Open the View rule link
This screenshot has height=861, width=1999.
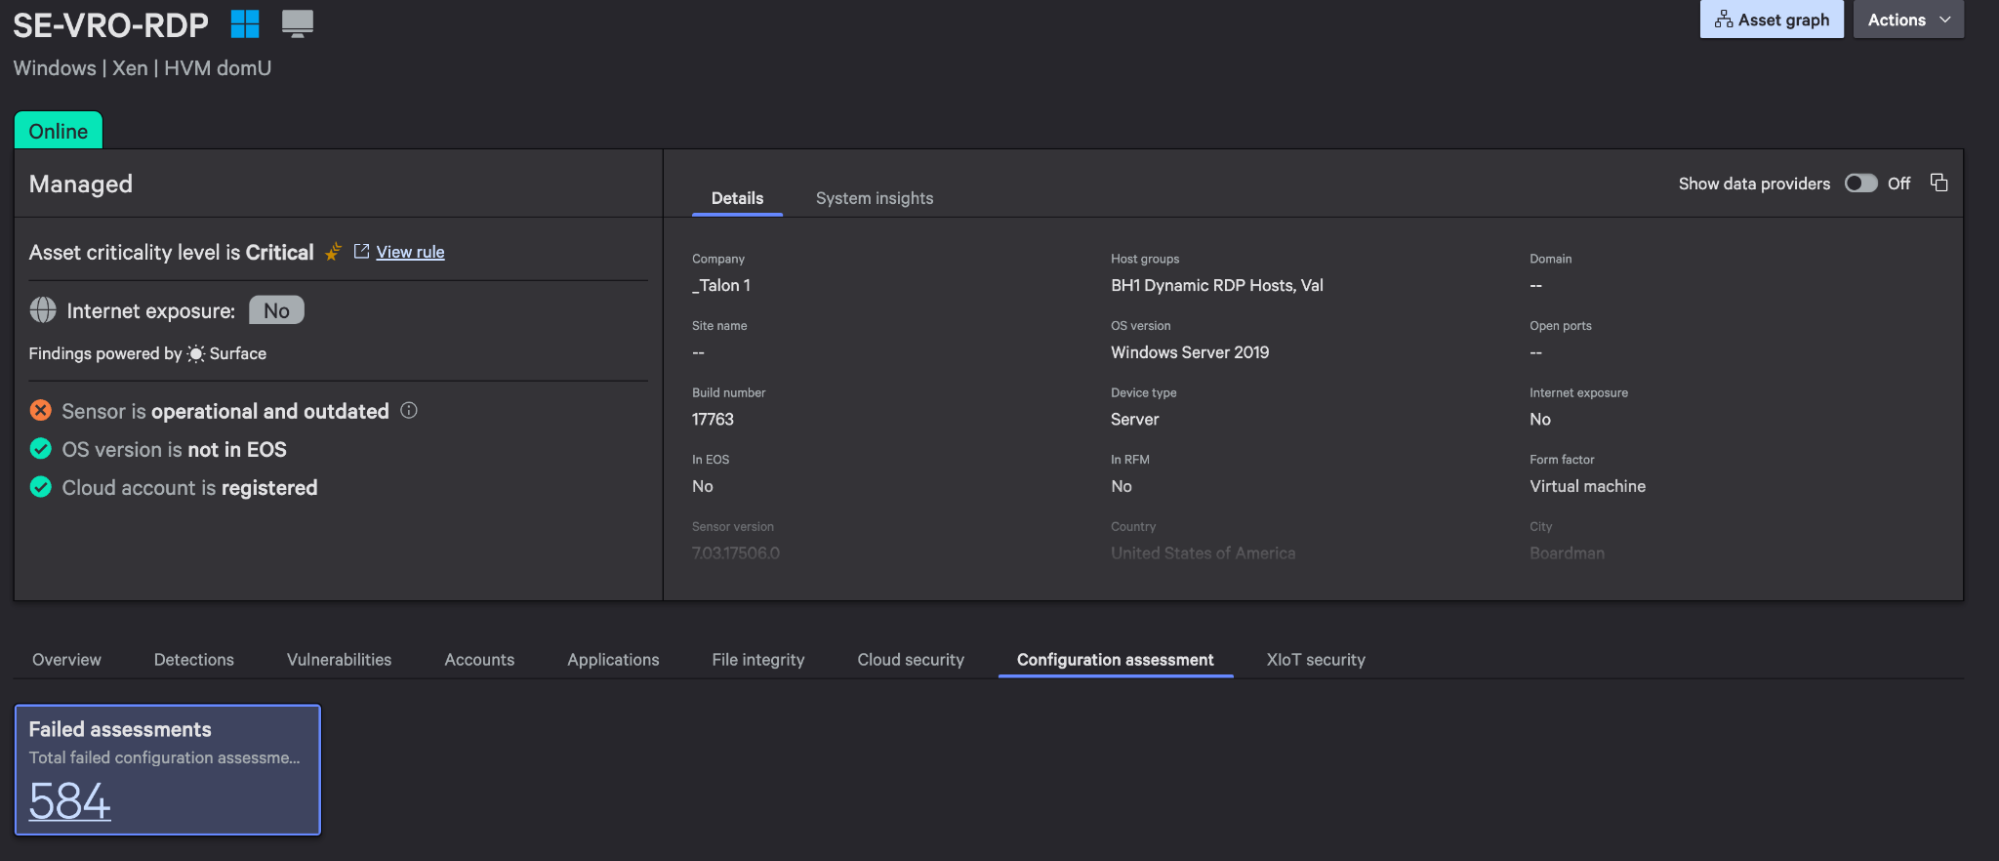[410, 252]
